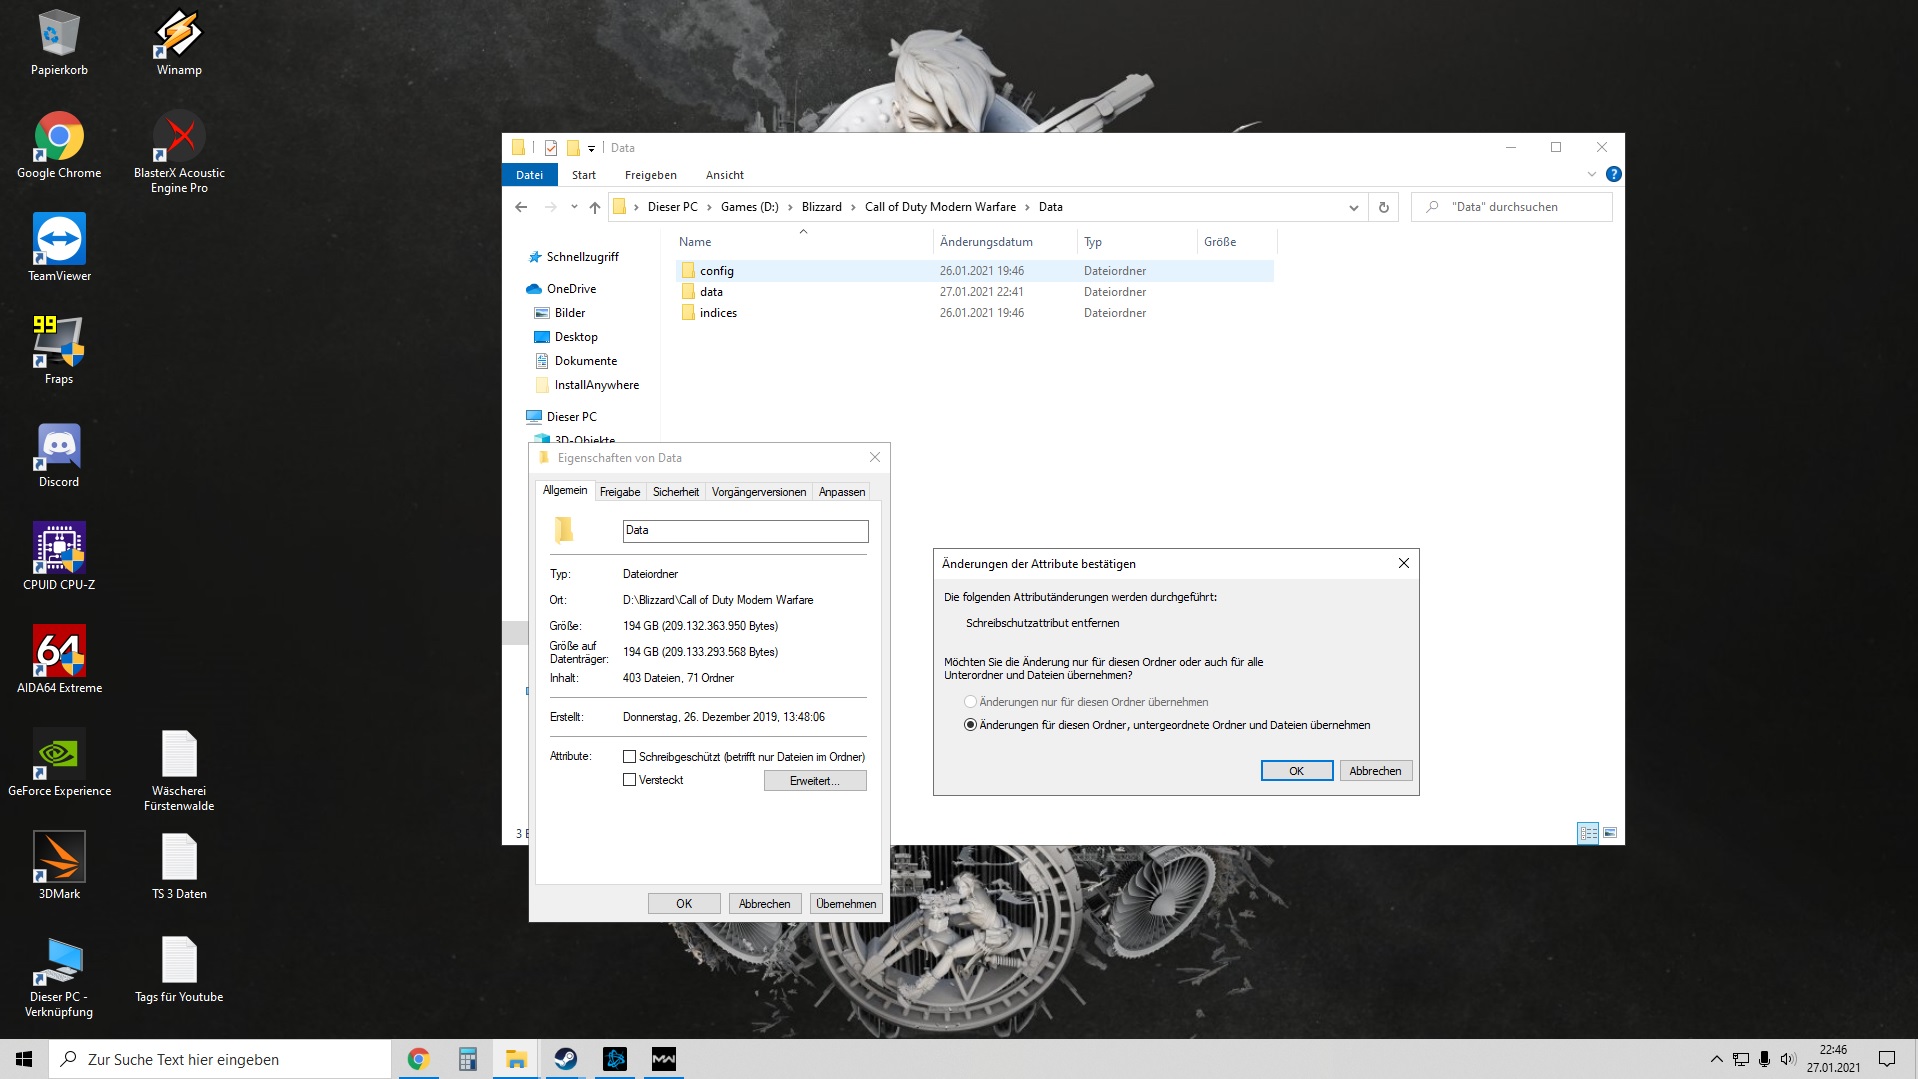Viewport: 1918px width, 1079px height.
Task: Open the Start ribbon tab
Action: tap(584, 175)
